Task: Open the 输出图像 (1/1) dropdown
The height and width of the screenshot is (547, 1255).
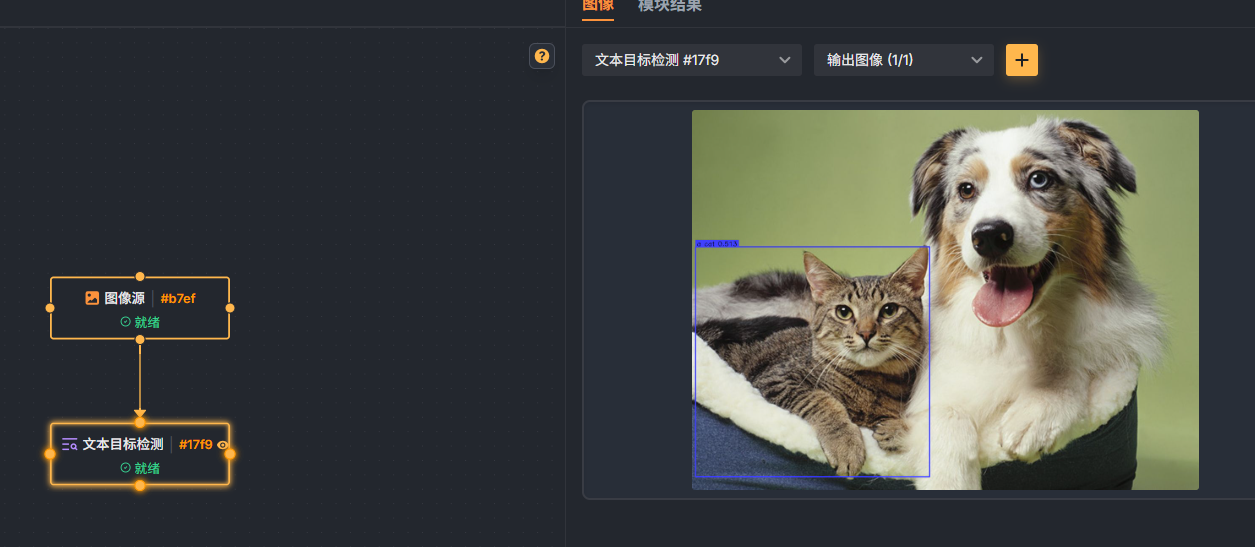Action: (x=904, y=60)
